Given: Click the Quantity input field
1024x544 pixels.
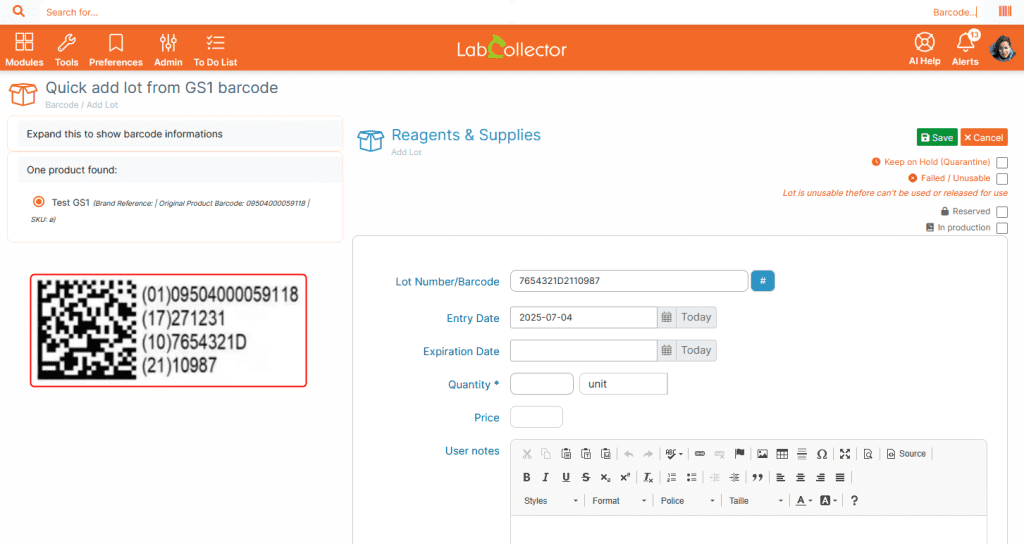Looking at the screenshot, I should [x=541, y=384].
